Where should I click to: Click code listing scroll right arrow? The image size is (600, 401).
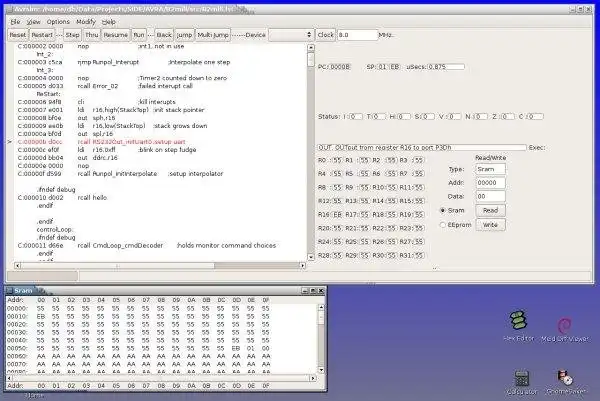pos(303,266)
